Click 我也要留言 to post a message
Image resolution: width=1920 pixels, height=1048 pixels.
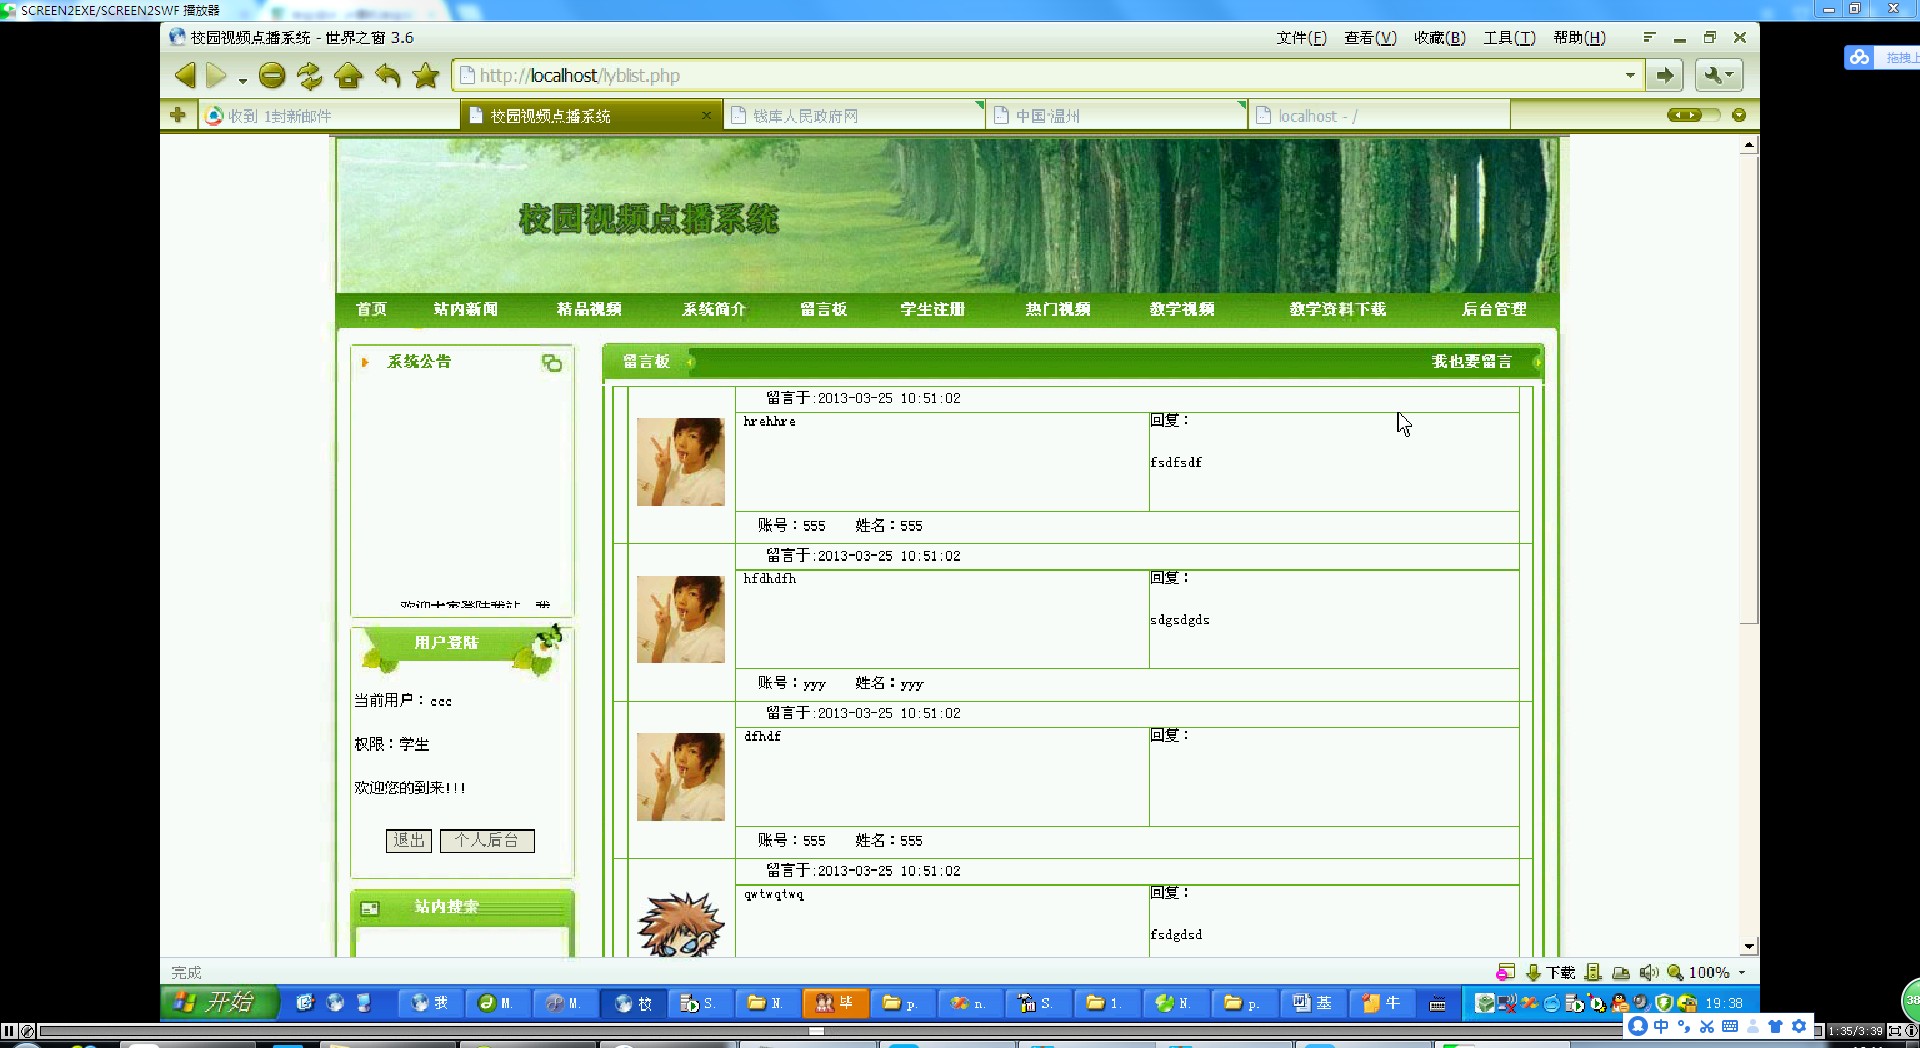tap(1471, 361)
